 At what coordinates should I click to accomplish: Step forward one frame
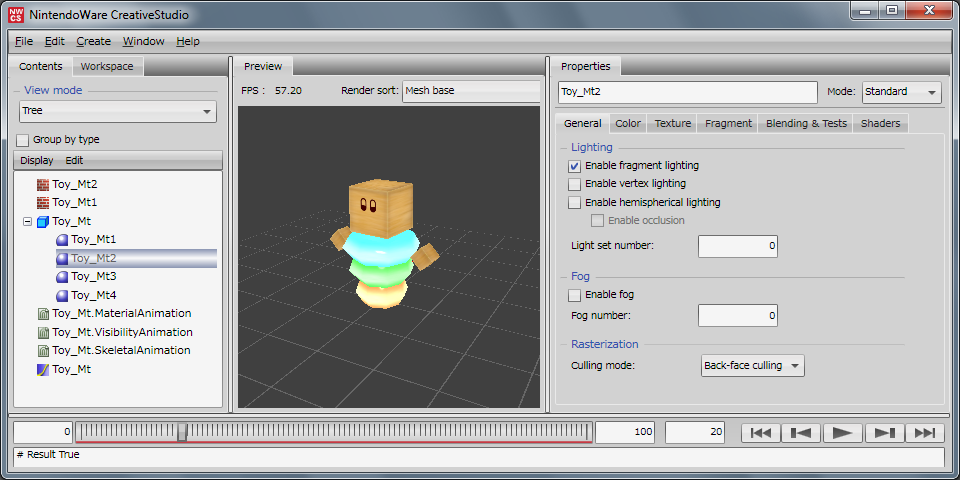click(883, 432)
